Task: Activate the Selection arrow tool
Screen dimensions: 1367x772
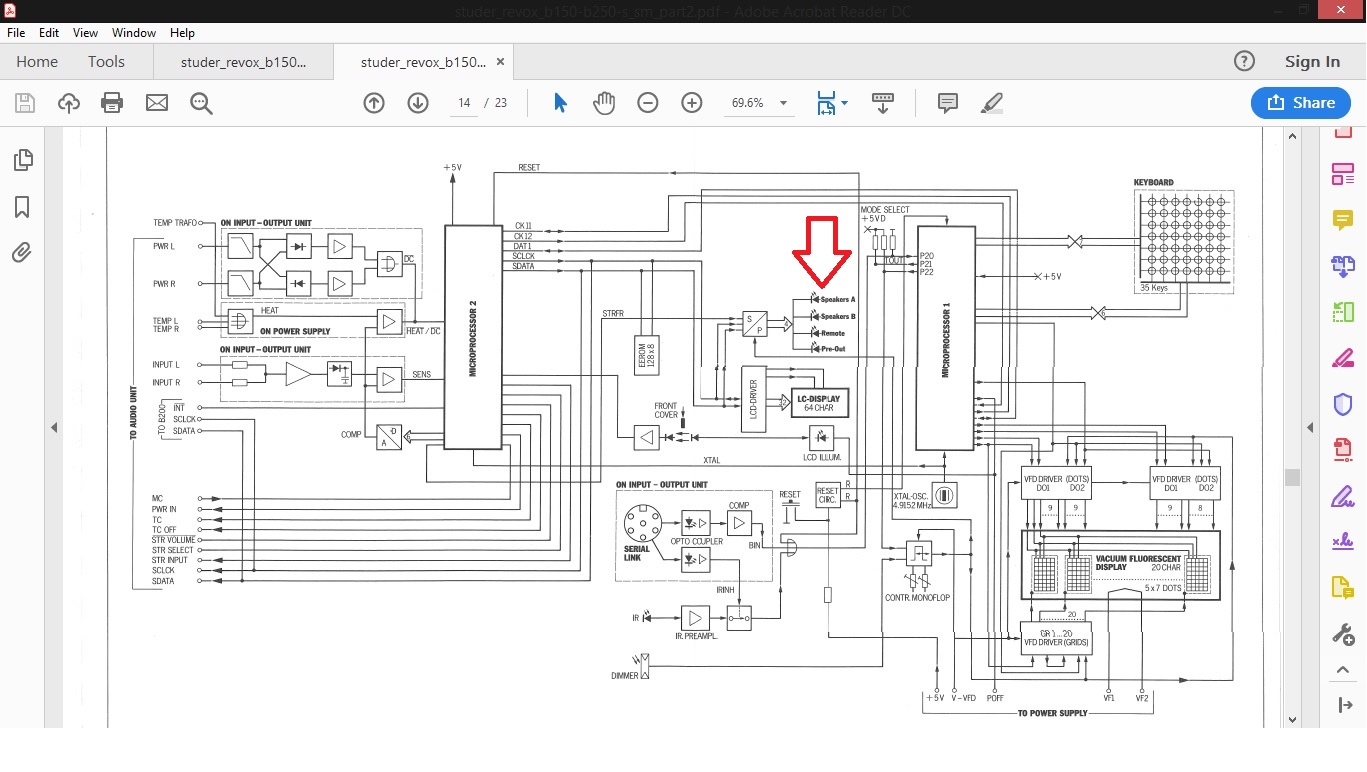Action: [x=560, y=103]
